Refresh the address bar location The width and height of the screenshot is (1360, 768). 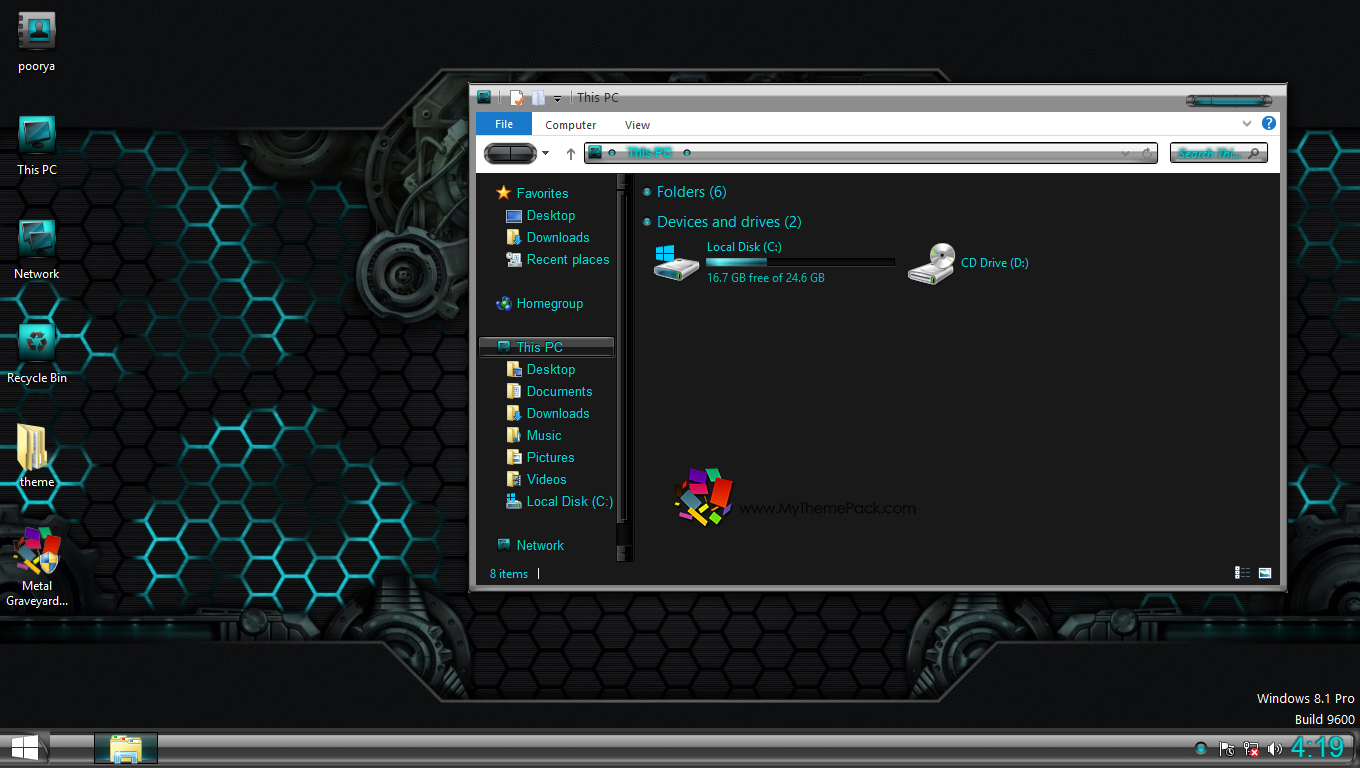point(1149,153)
